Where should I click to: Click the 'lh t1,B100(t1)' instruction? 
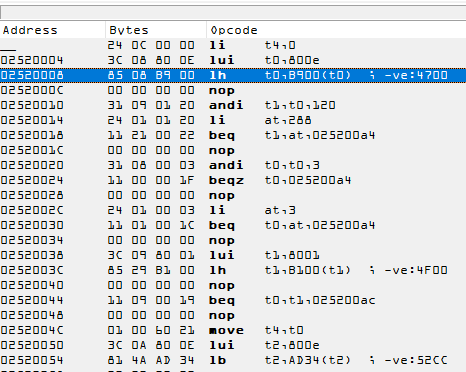point(280,270)
